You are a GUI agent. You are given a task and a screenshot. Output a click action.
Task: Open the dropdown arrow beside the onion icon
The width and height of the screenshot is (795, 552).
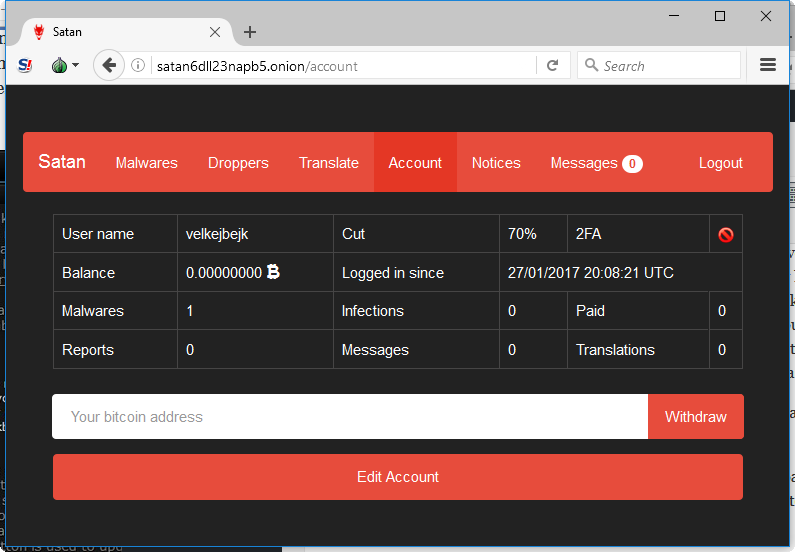tap(76, 65)
